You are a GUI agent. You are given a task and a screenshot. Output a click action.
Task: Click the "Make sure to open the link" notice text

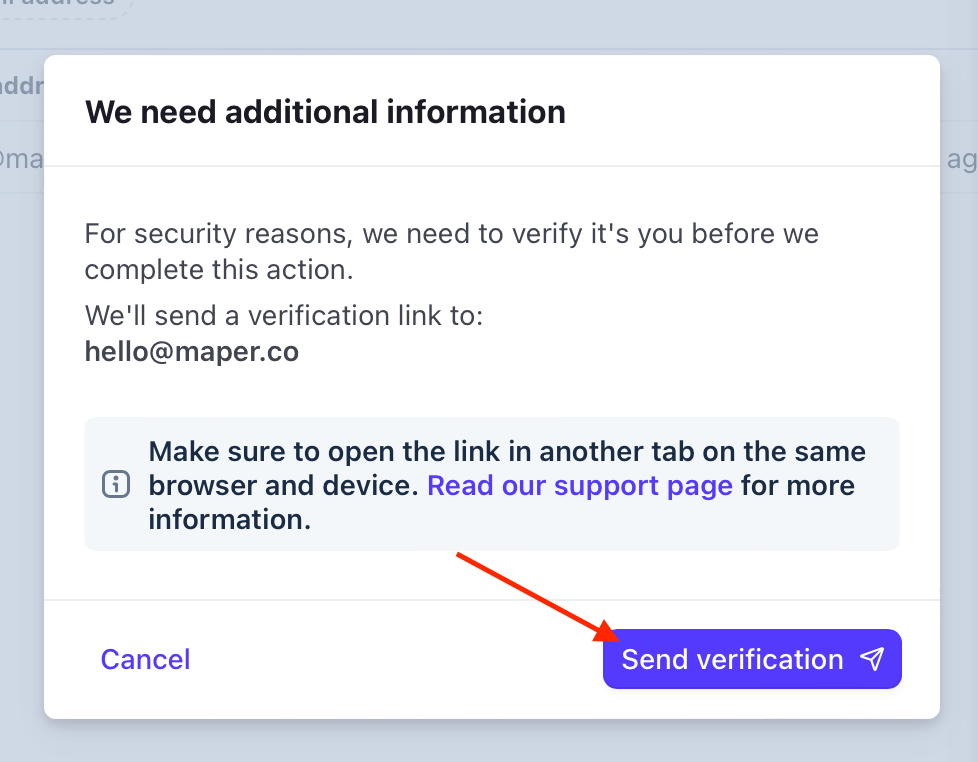[507, 451]
